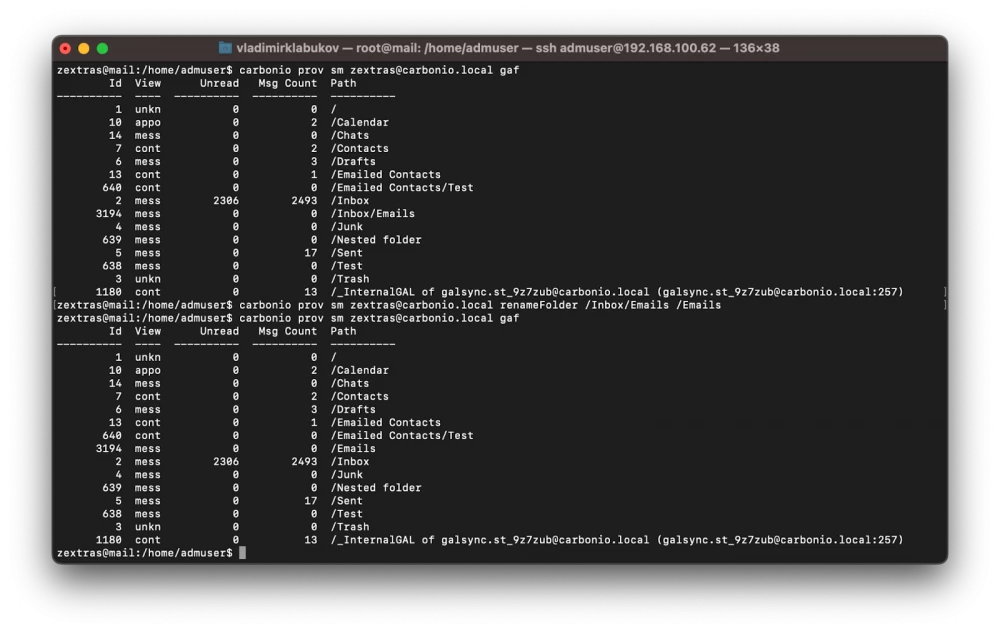Click the Path column header

[x=343, y=82]
